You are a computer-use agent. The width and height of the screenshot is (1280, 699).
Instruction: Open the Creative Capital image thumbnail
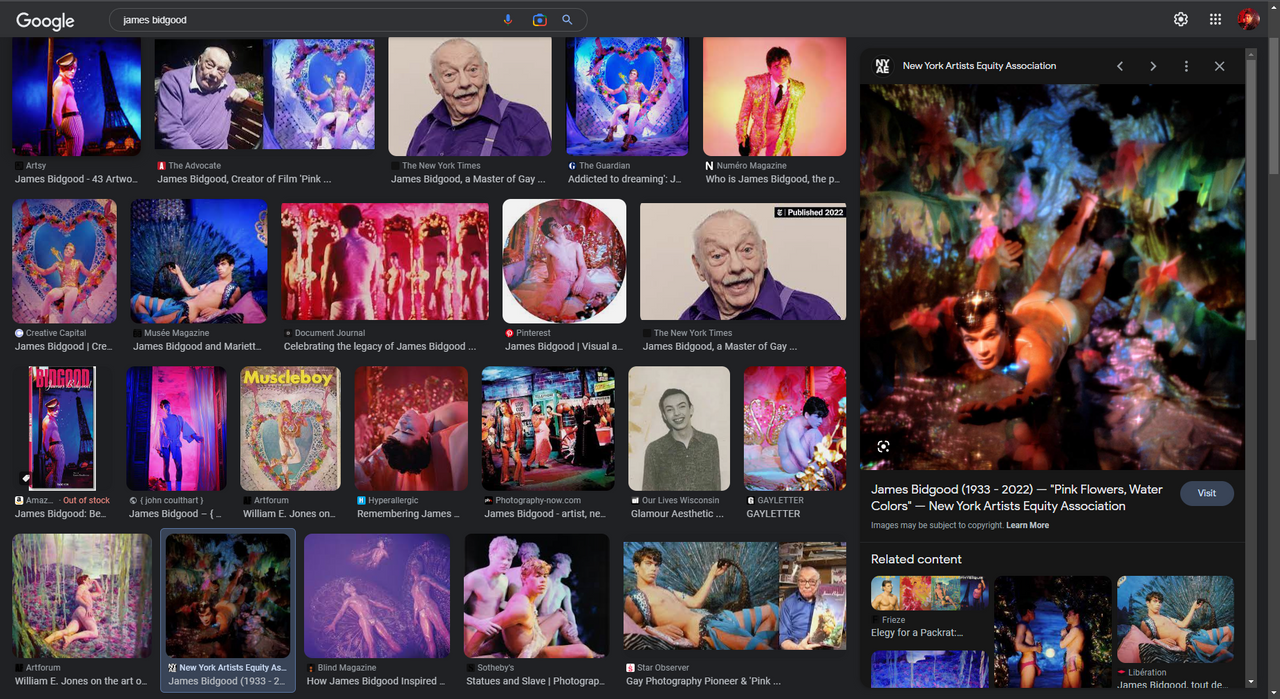(x=64, y=261)
